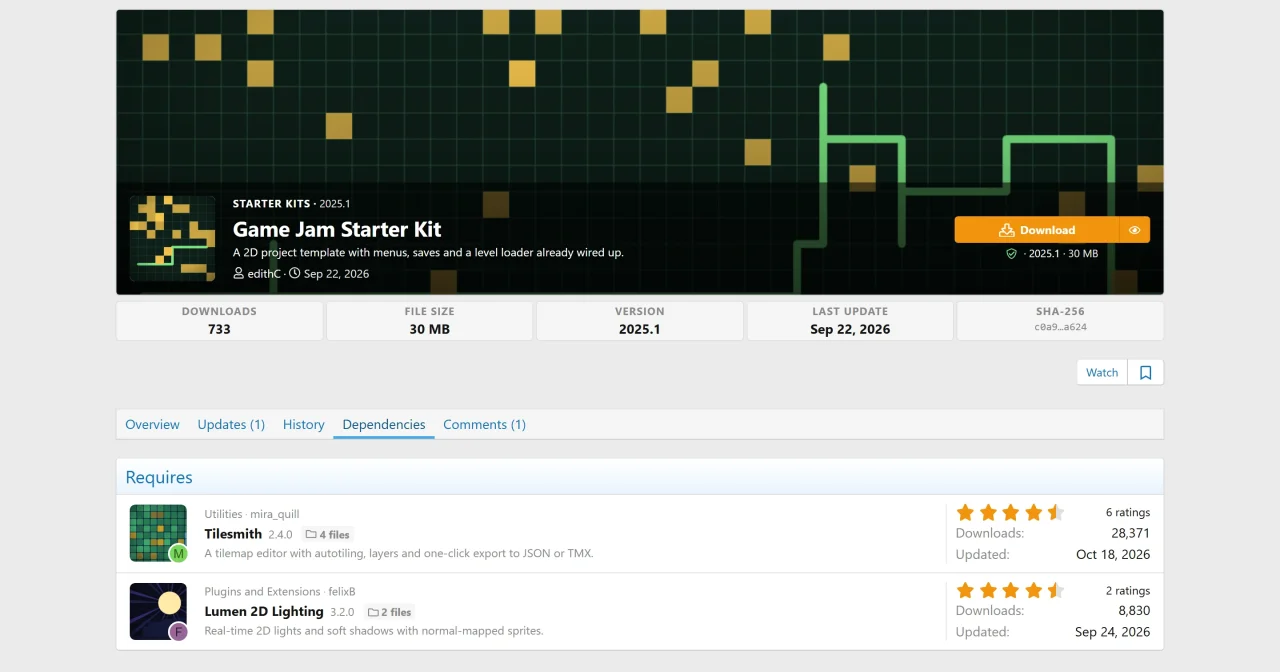
Task: Open the author edithC profile link
Action: click(x=264, y=273)
